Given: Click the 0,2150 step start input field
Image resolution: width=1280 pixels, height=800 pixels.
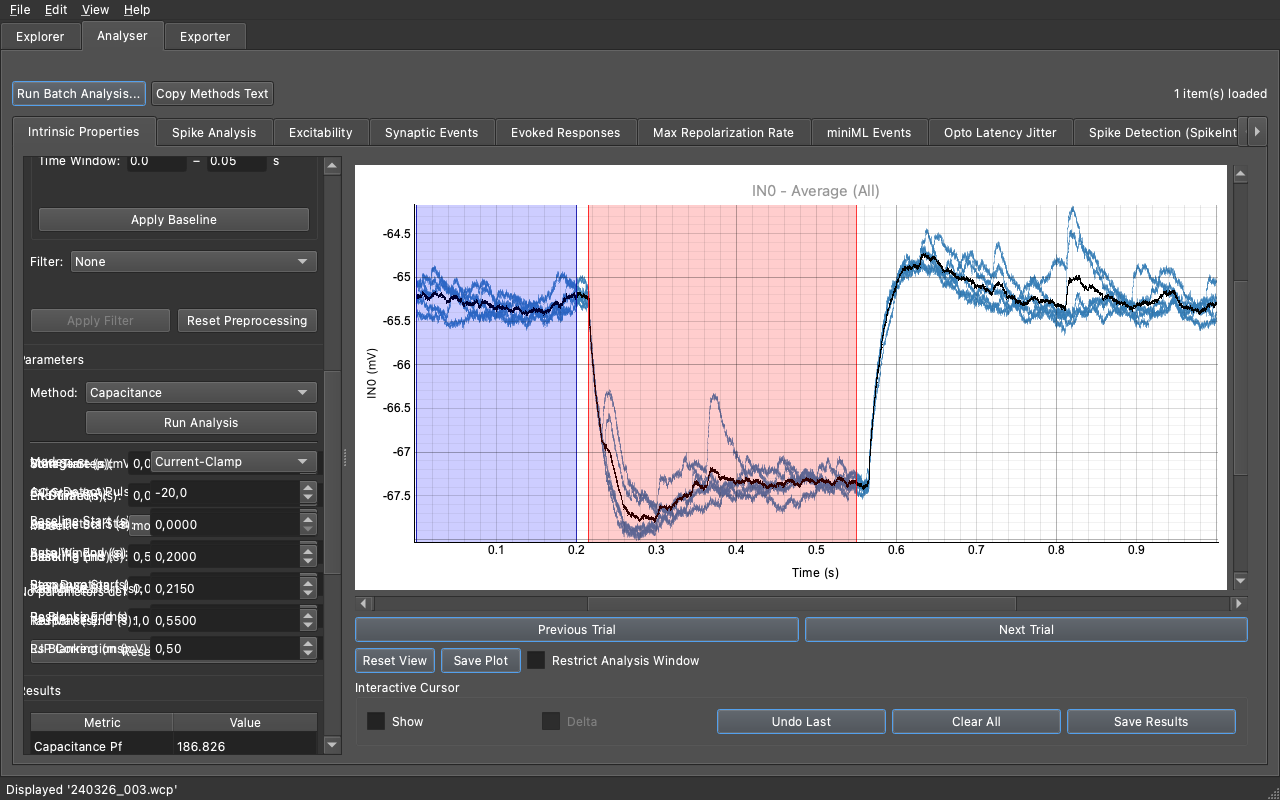Looking at the screenshot, I should (x=225, y=588).
